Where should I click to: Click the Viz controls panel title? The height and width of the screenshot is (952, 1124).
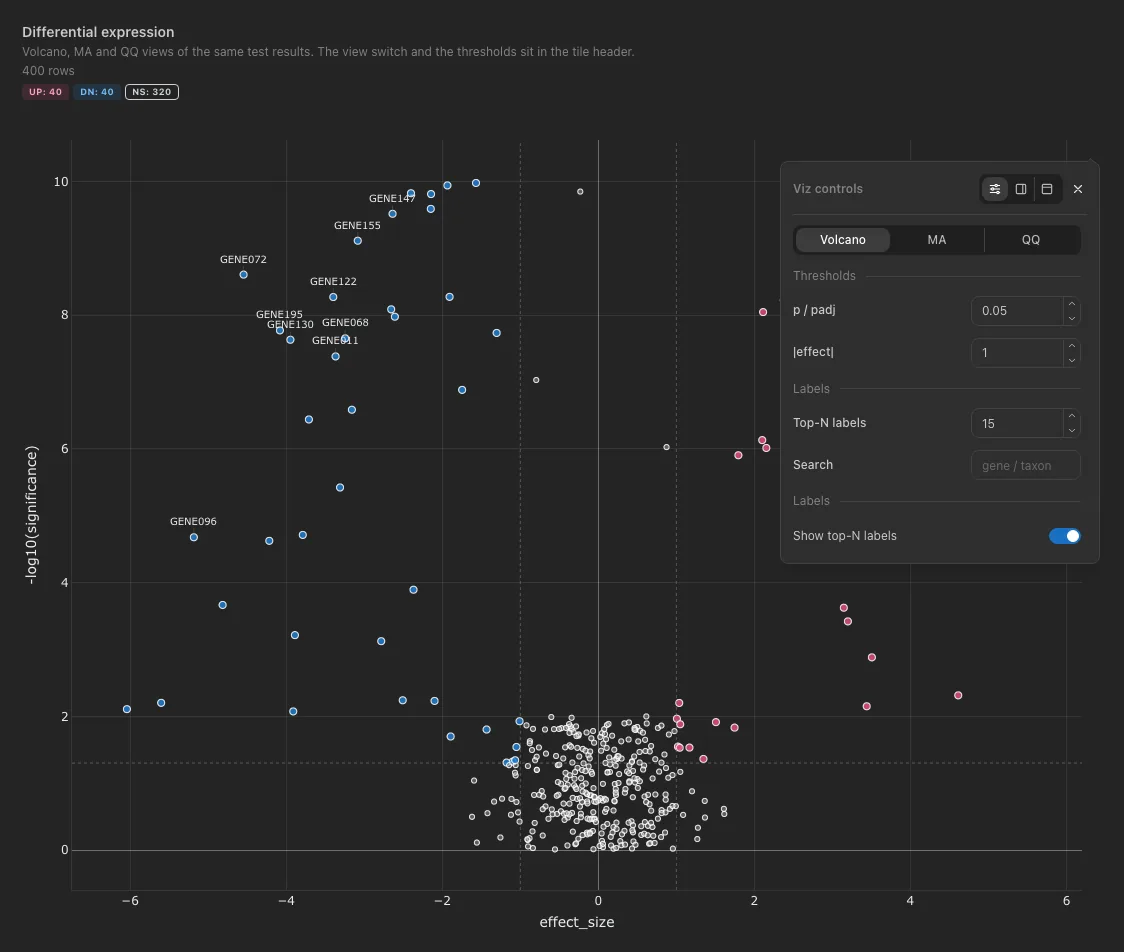coord(827,189)
